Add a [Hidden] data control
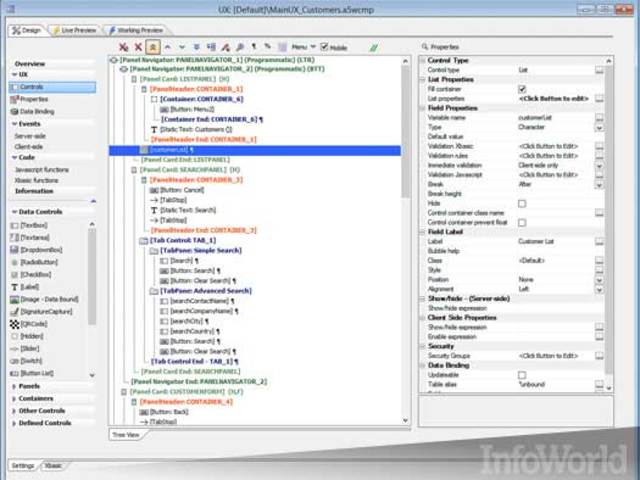The image size is (640, 480). pyautogui.click(x=27, y=336)
